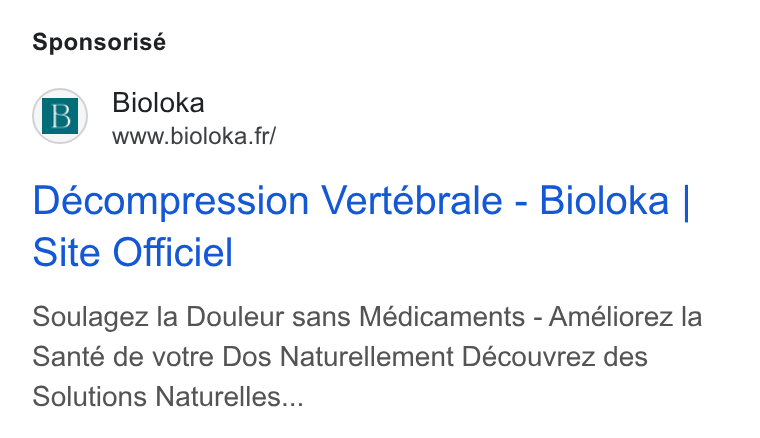
Task: Open the Décompression Vertébrale headline link
Action: click(x=361, y=226)
